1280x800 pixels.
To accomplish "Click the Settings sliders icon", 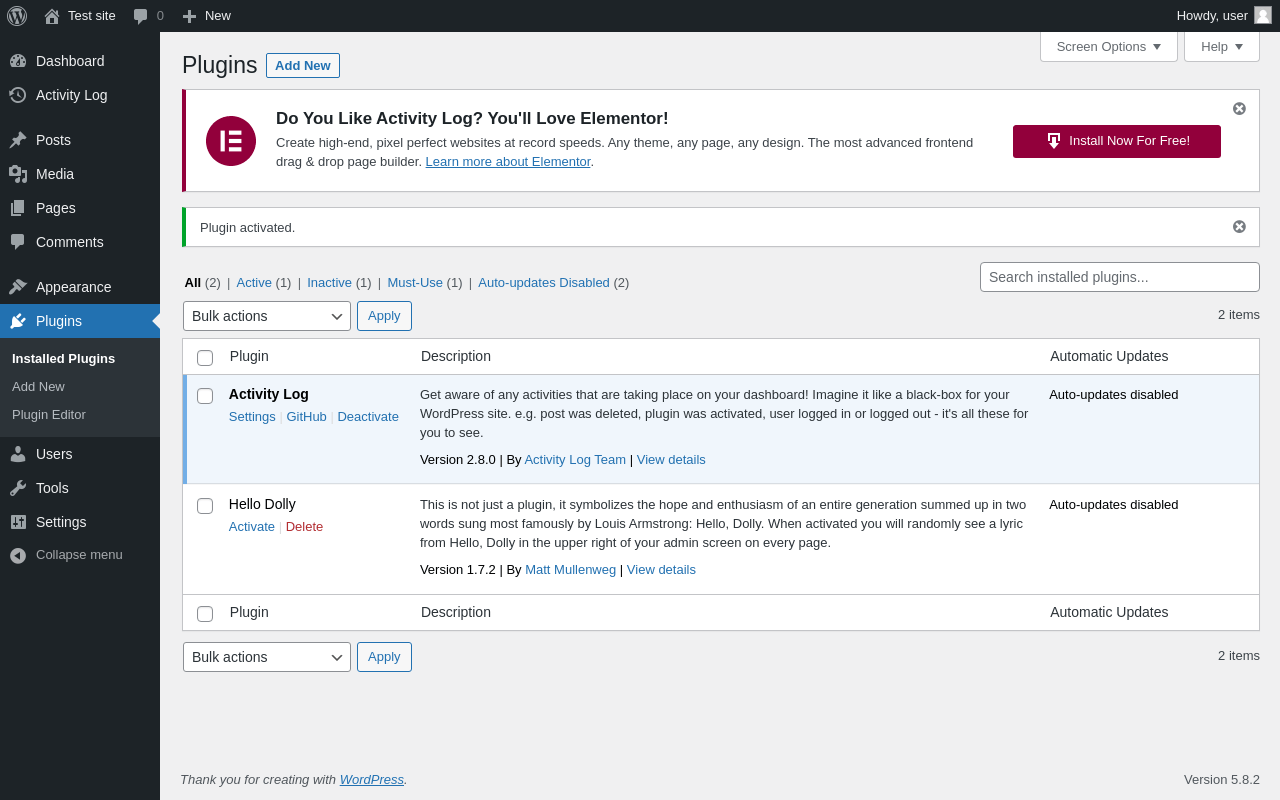I will pos(18,522).
